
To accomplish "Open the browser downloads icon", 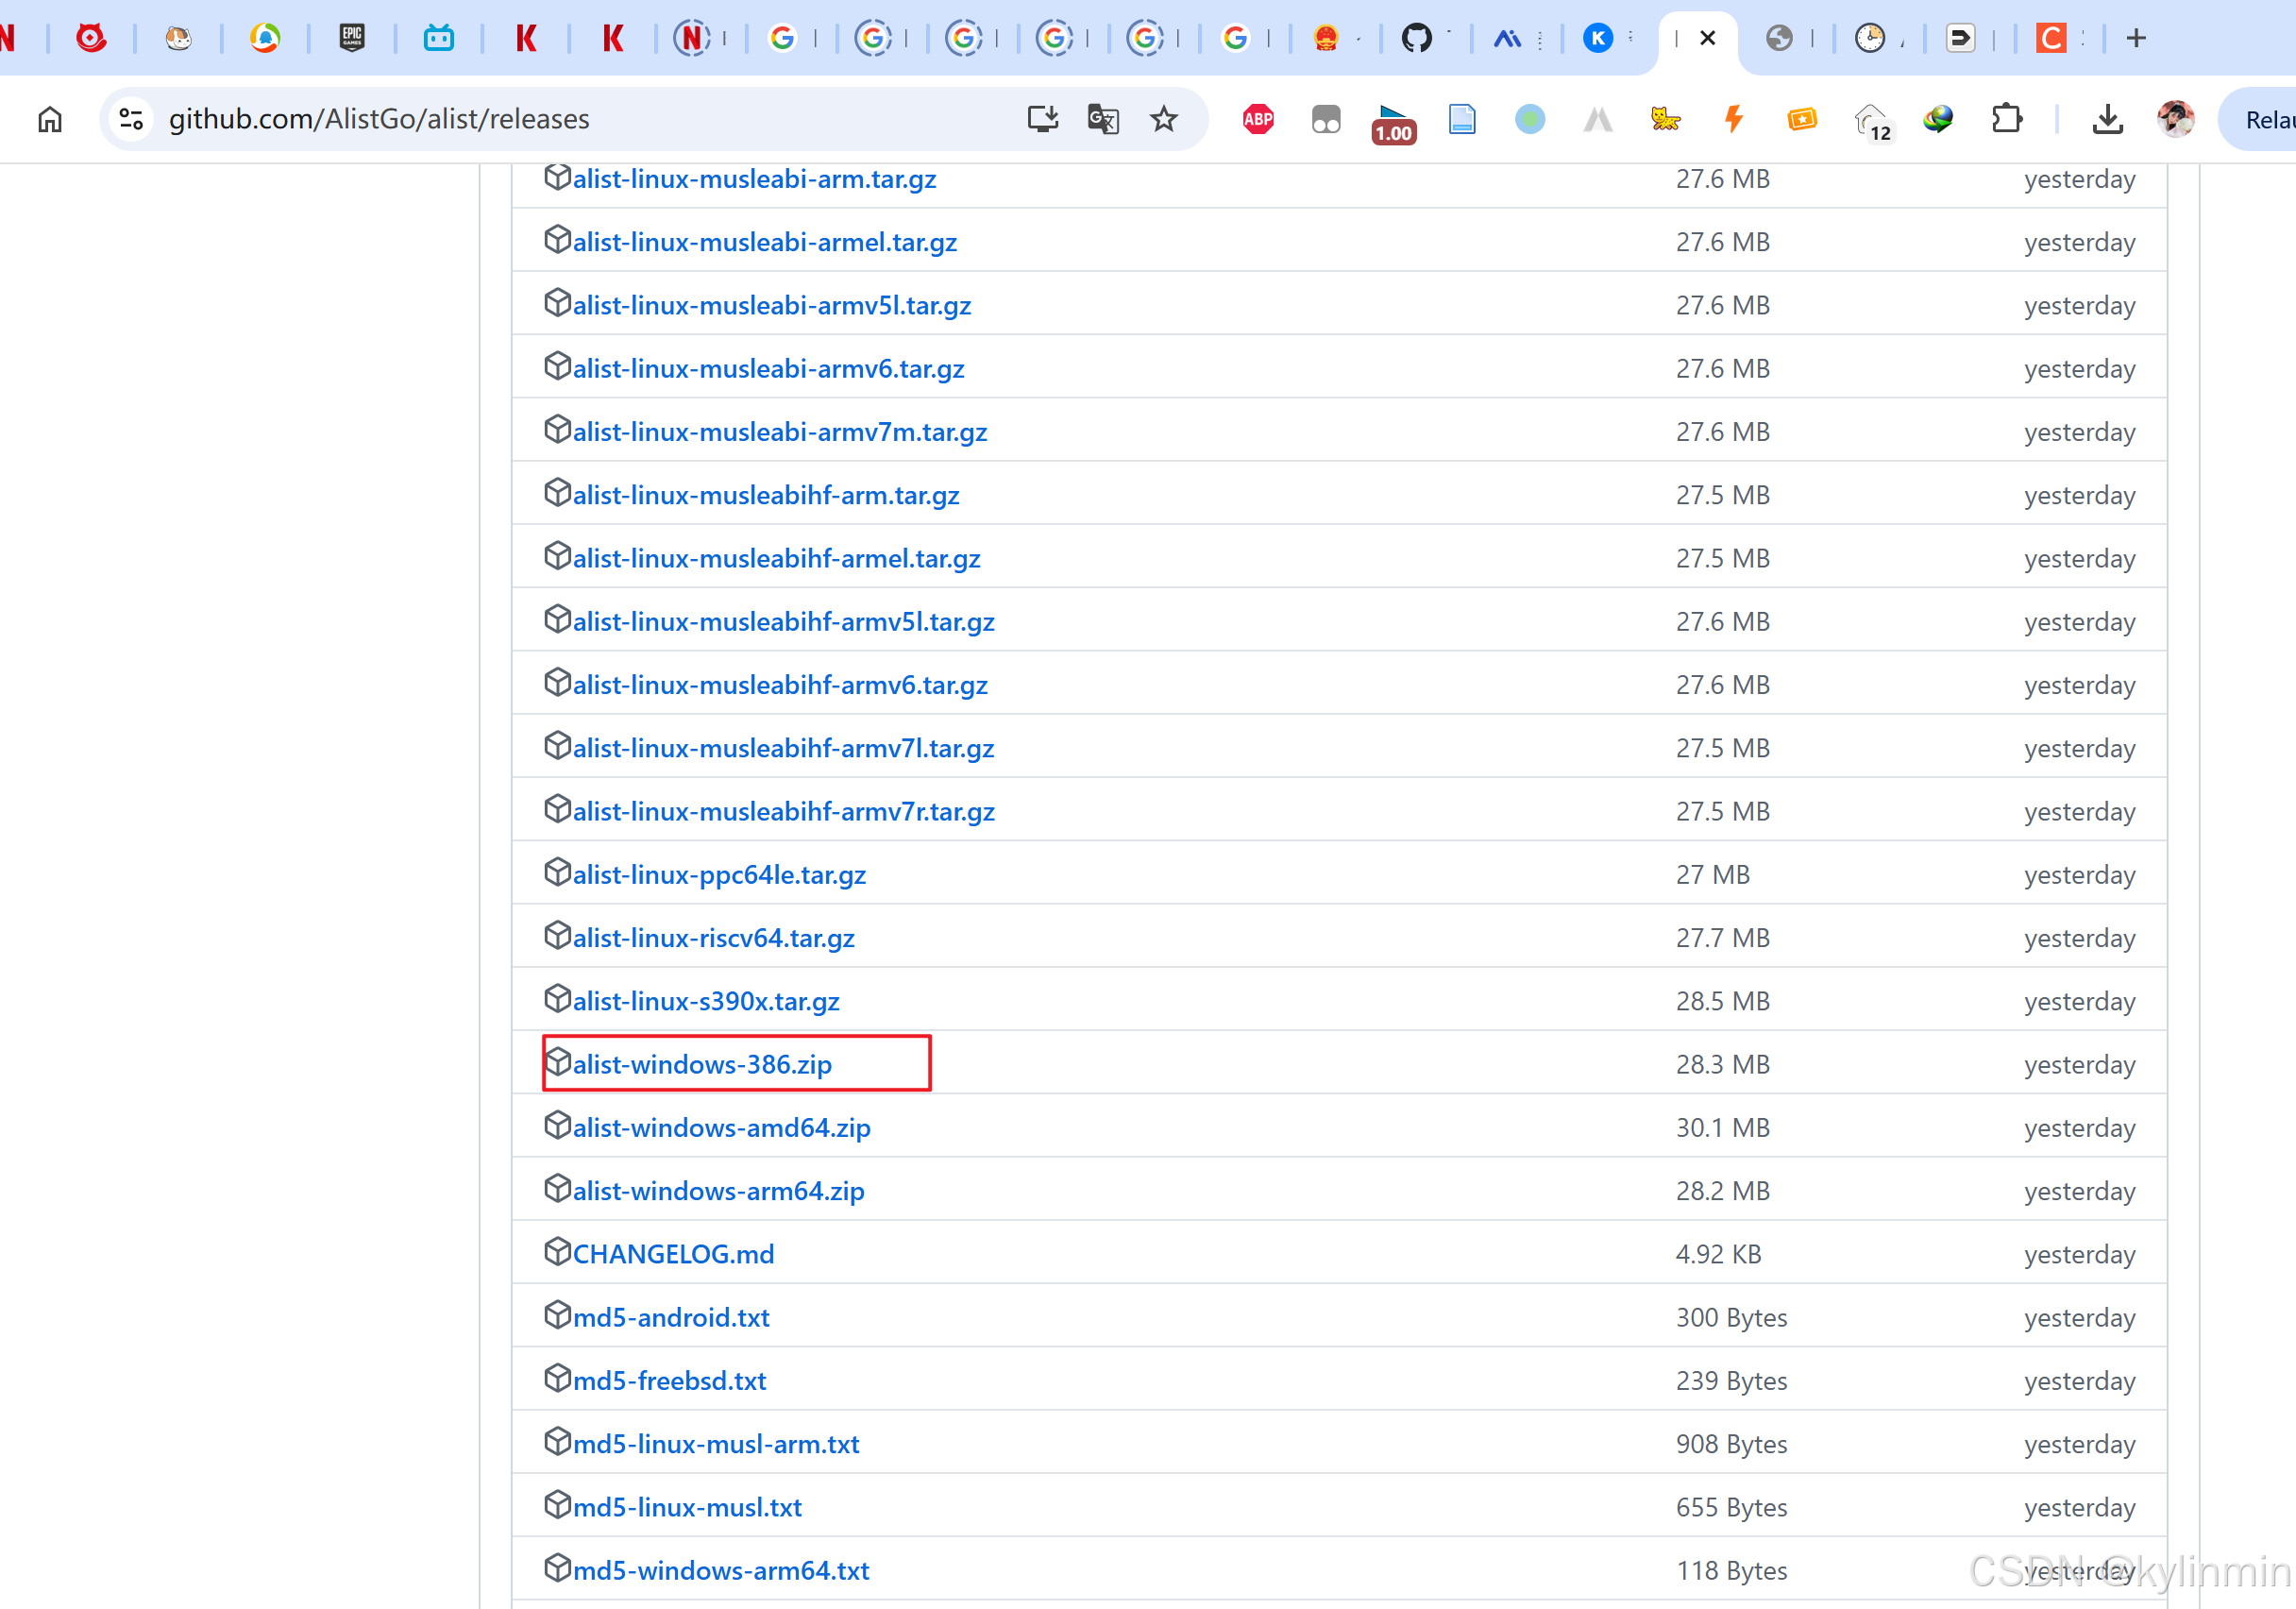I will pos(2107,119).
